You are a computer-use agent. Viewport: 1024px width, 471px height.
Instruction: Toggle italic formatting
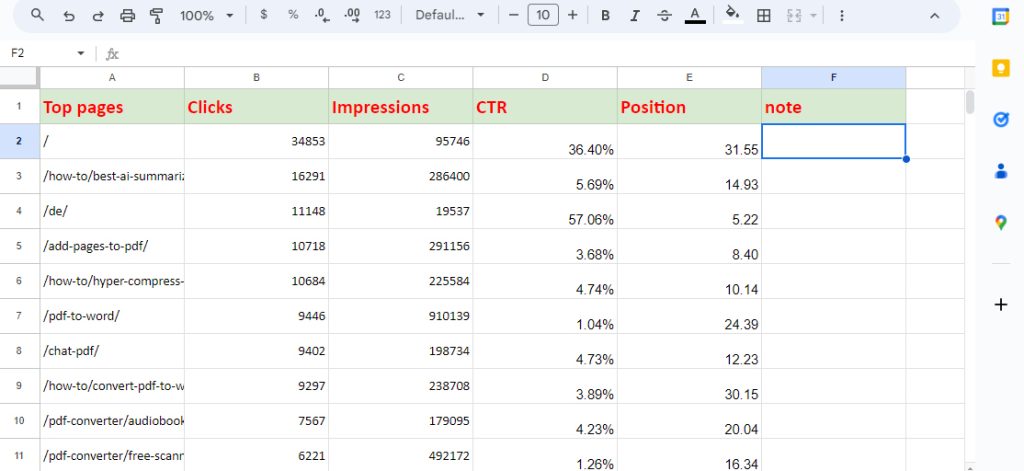tap(635, 16)
